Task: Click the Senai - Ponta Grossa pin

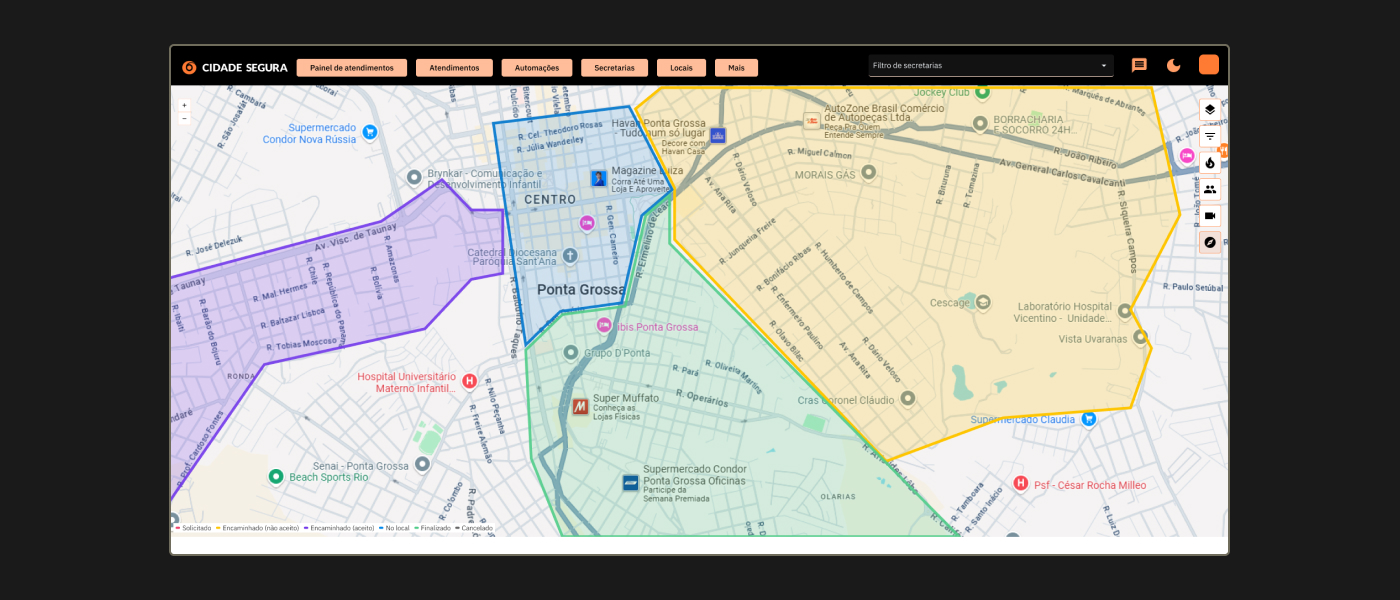Action: pyautogui.click(x=422, y=464)
